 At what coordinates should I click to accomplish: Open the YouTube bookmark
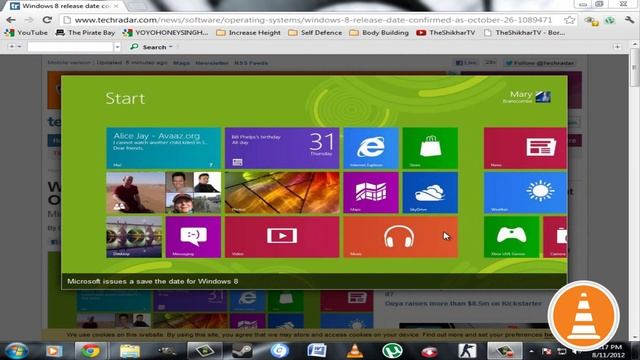26,33
